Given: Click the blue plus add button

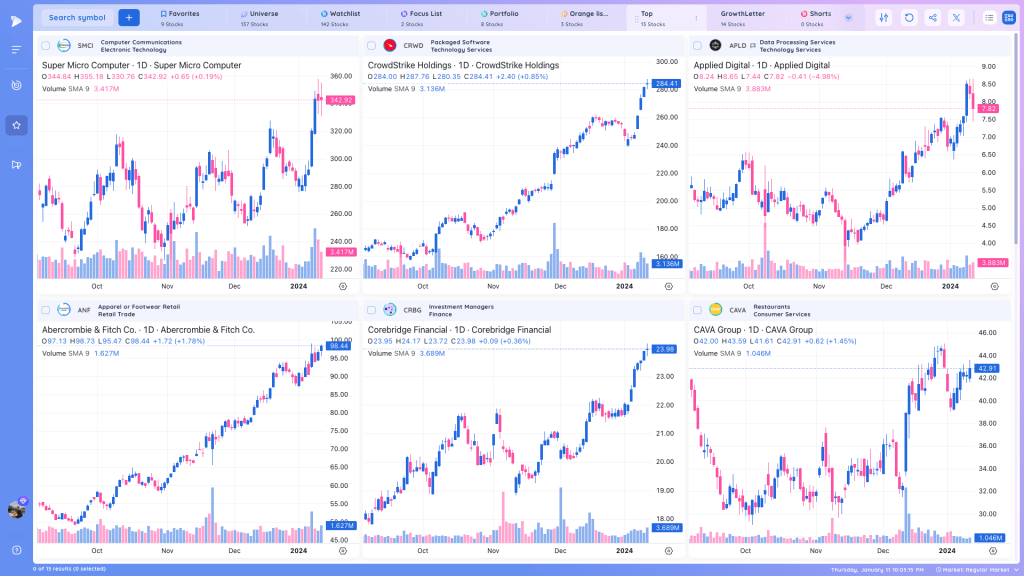Looking at the screenshot, I should click(x=129, y=18).
